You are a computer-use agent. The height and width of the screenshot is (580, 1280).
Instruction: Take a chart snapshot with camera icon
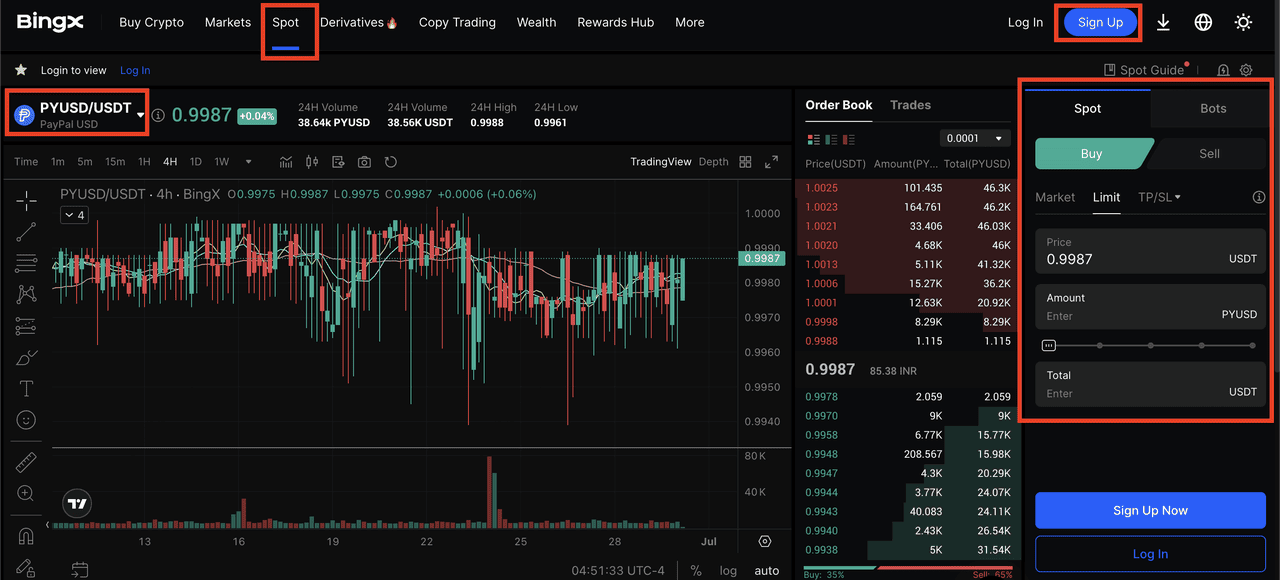pos(364,162)
